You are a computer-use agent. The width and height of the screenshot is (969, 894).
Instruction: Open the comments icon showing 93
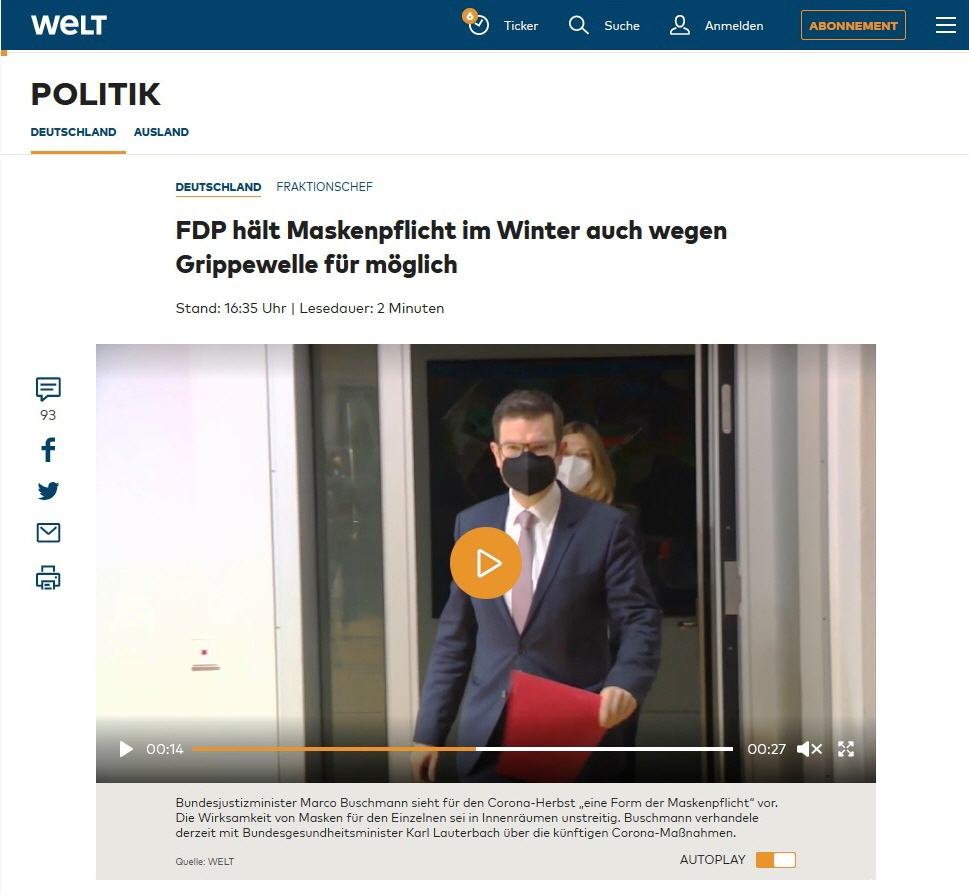pos(48,389)
